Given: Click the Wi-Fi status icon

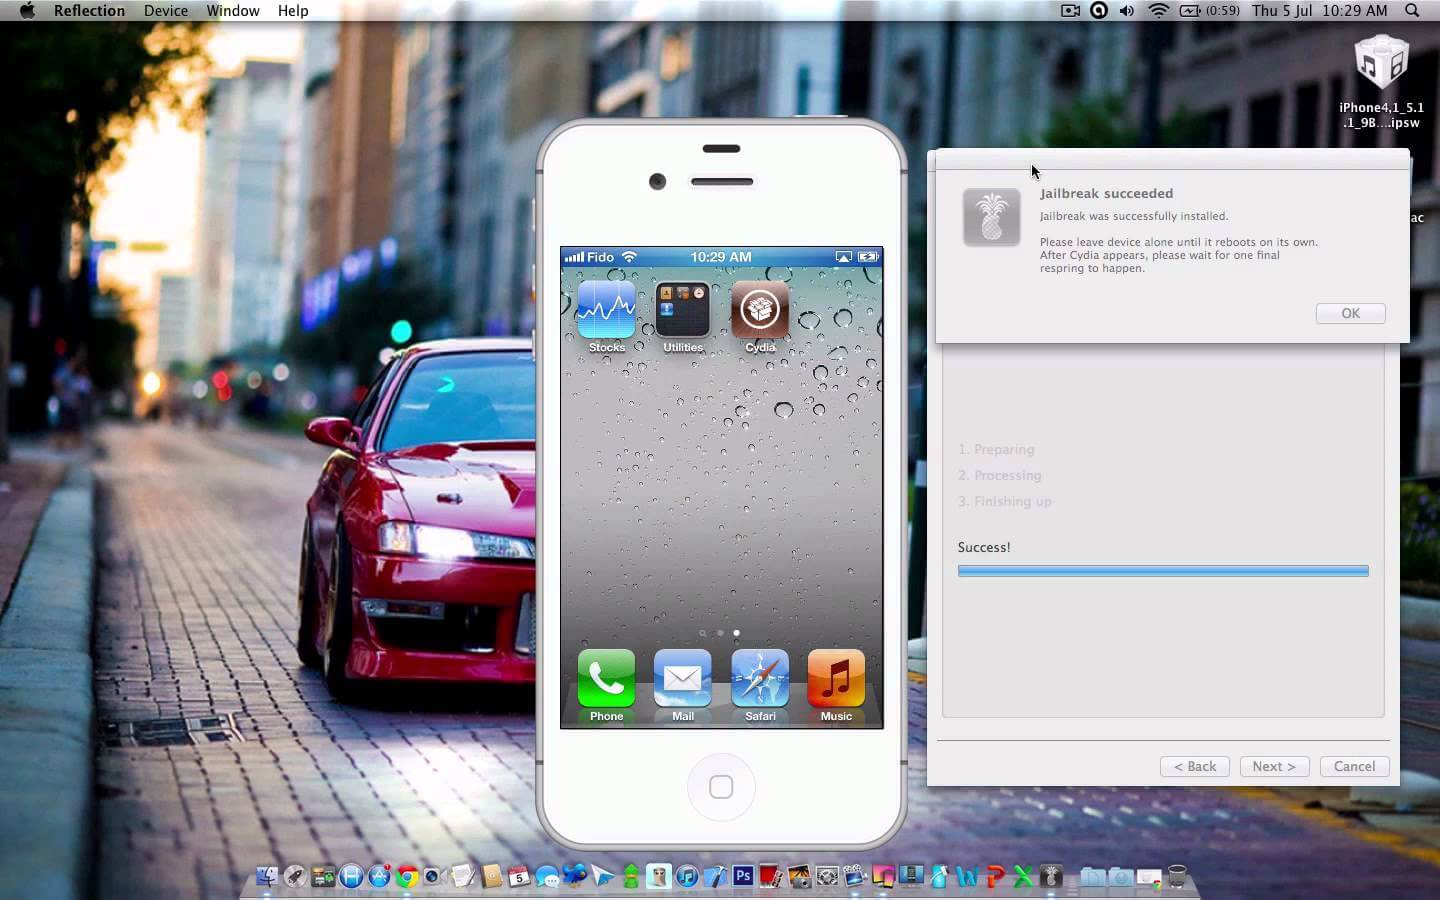Looking at the screenshot, I should point(1158,10).
